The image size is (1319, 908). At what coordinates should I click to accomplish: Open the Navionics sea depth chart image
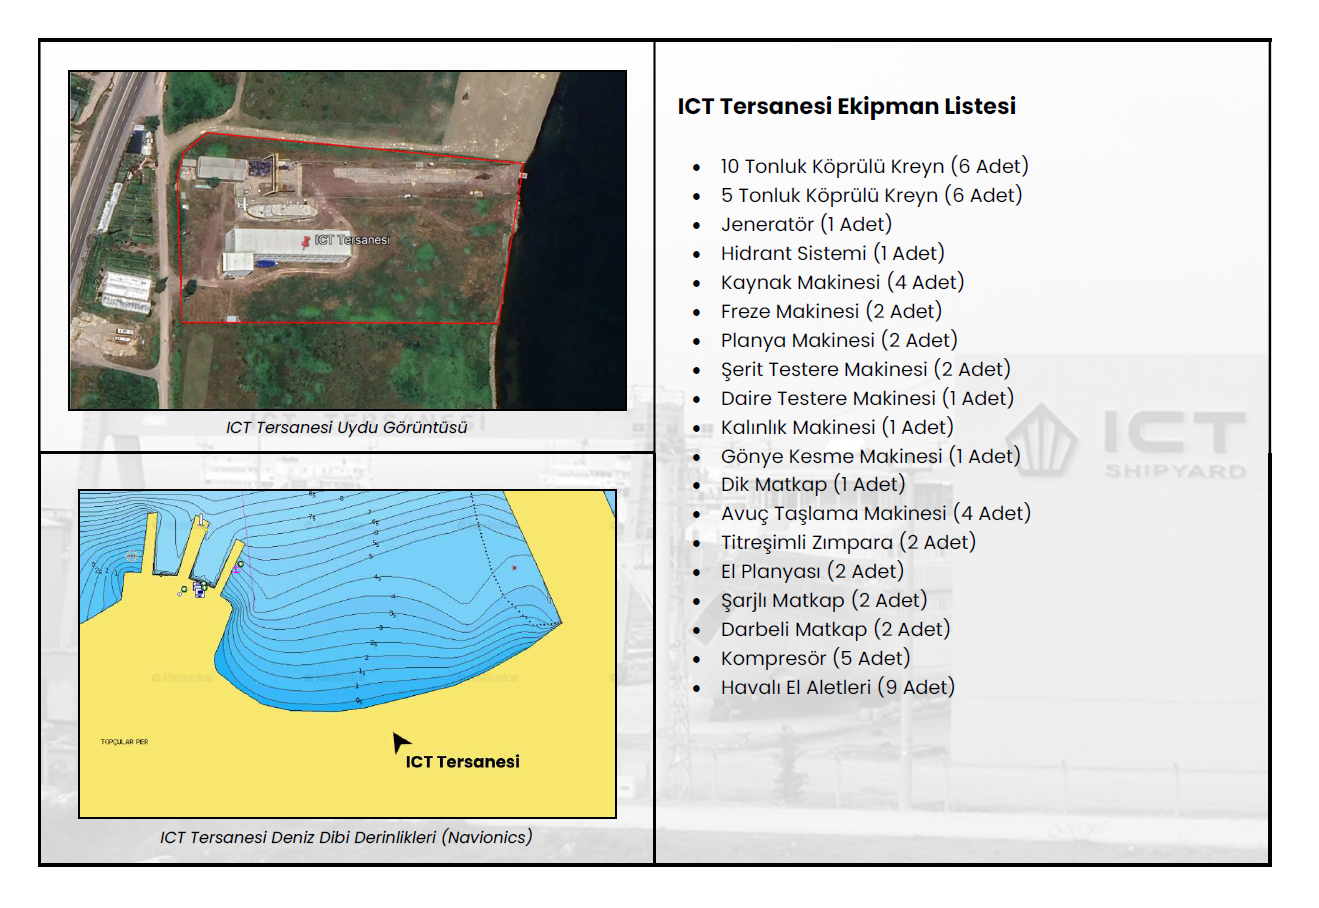(347, 654)
